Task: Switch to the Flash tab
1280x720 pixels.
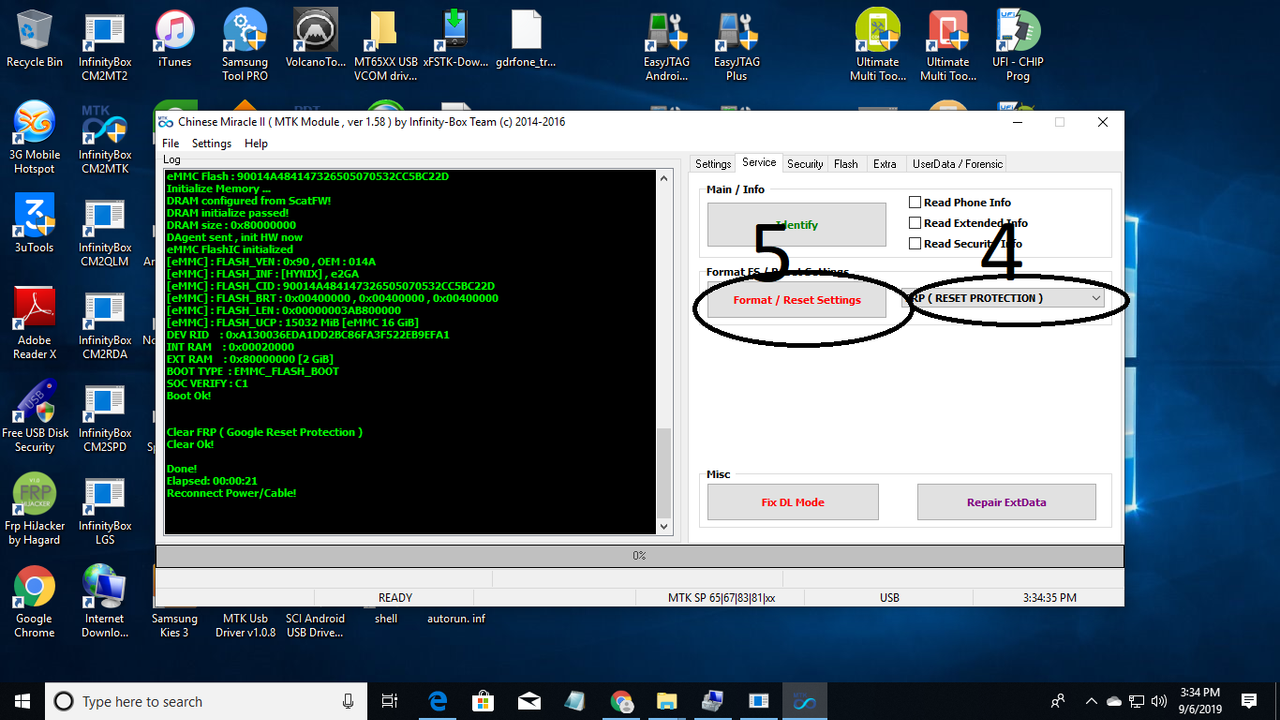Action: [x=846, y=164]
